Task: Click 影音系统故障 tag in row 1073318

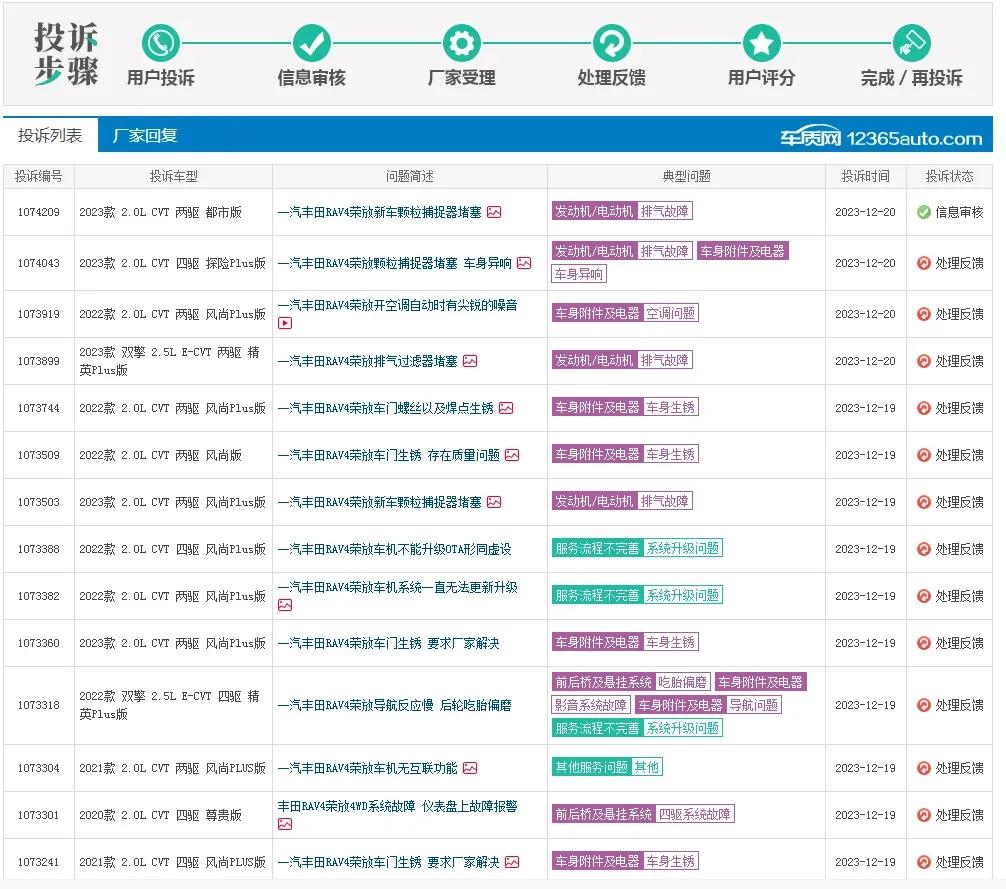Action: point(591,705)
